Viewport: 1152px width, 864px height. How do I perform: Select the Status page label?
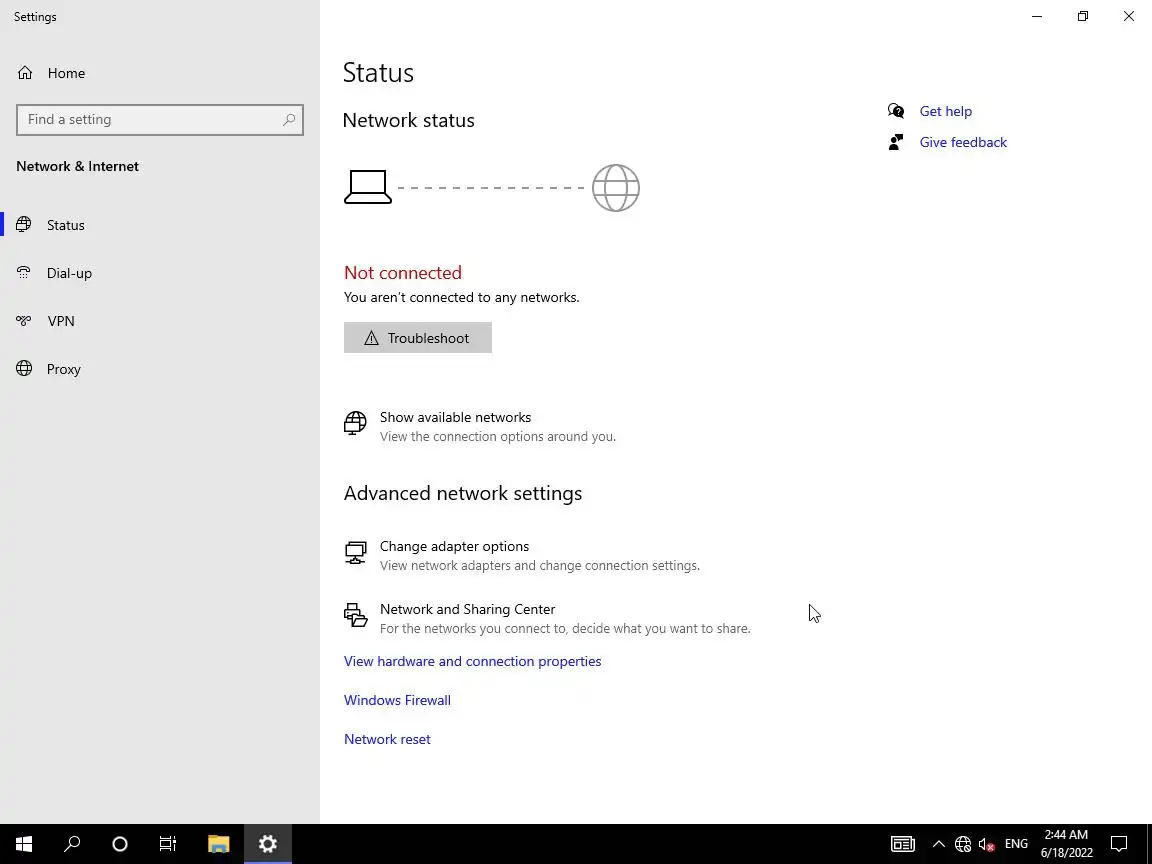[65, 226]
